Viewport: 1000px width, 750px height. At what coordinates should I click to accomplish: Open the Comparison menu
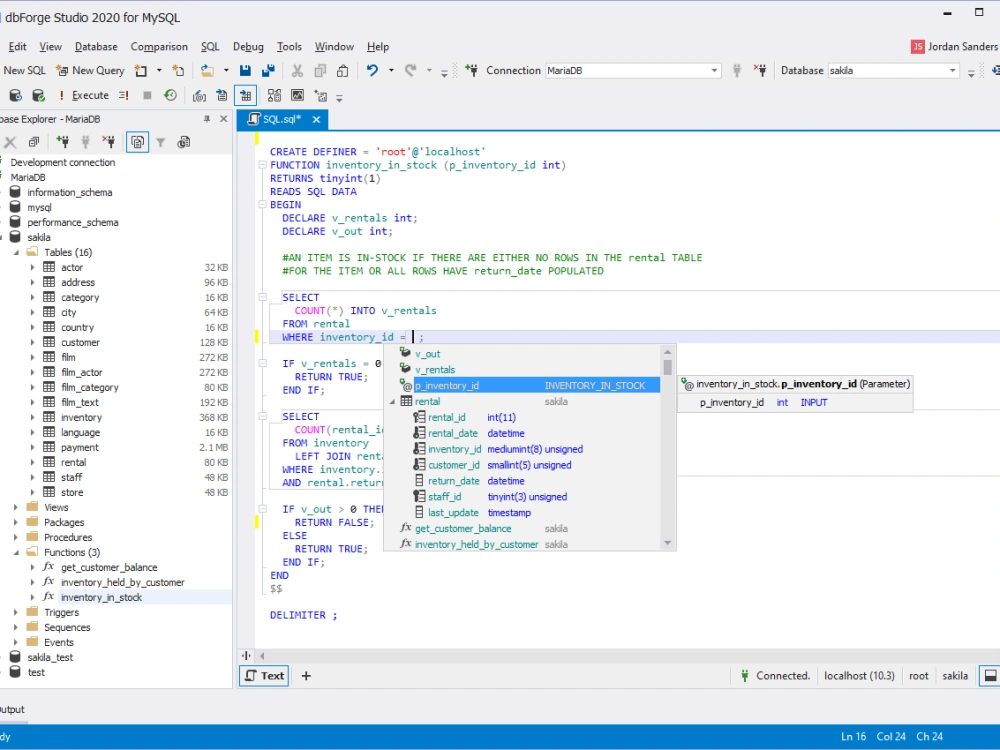pos(159,47)
